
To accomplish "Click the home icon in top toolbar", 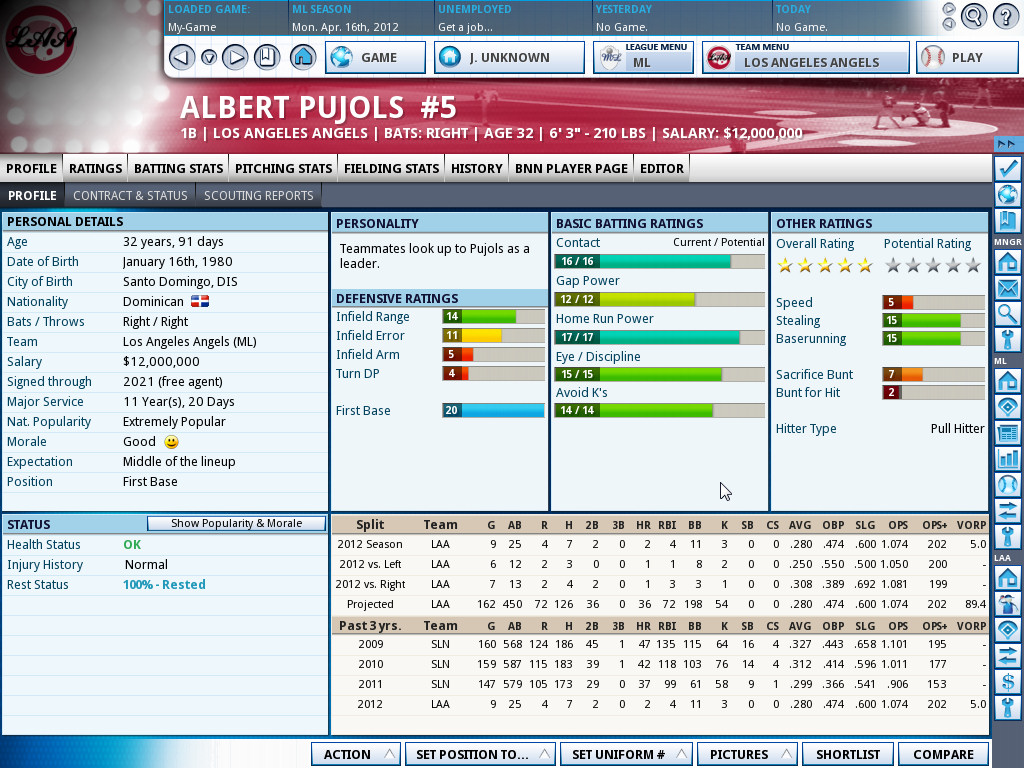I will point(302,57).
